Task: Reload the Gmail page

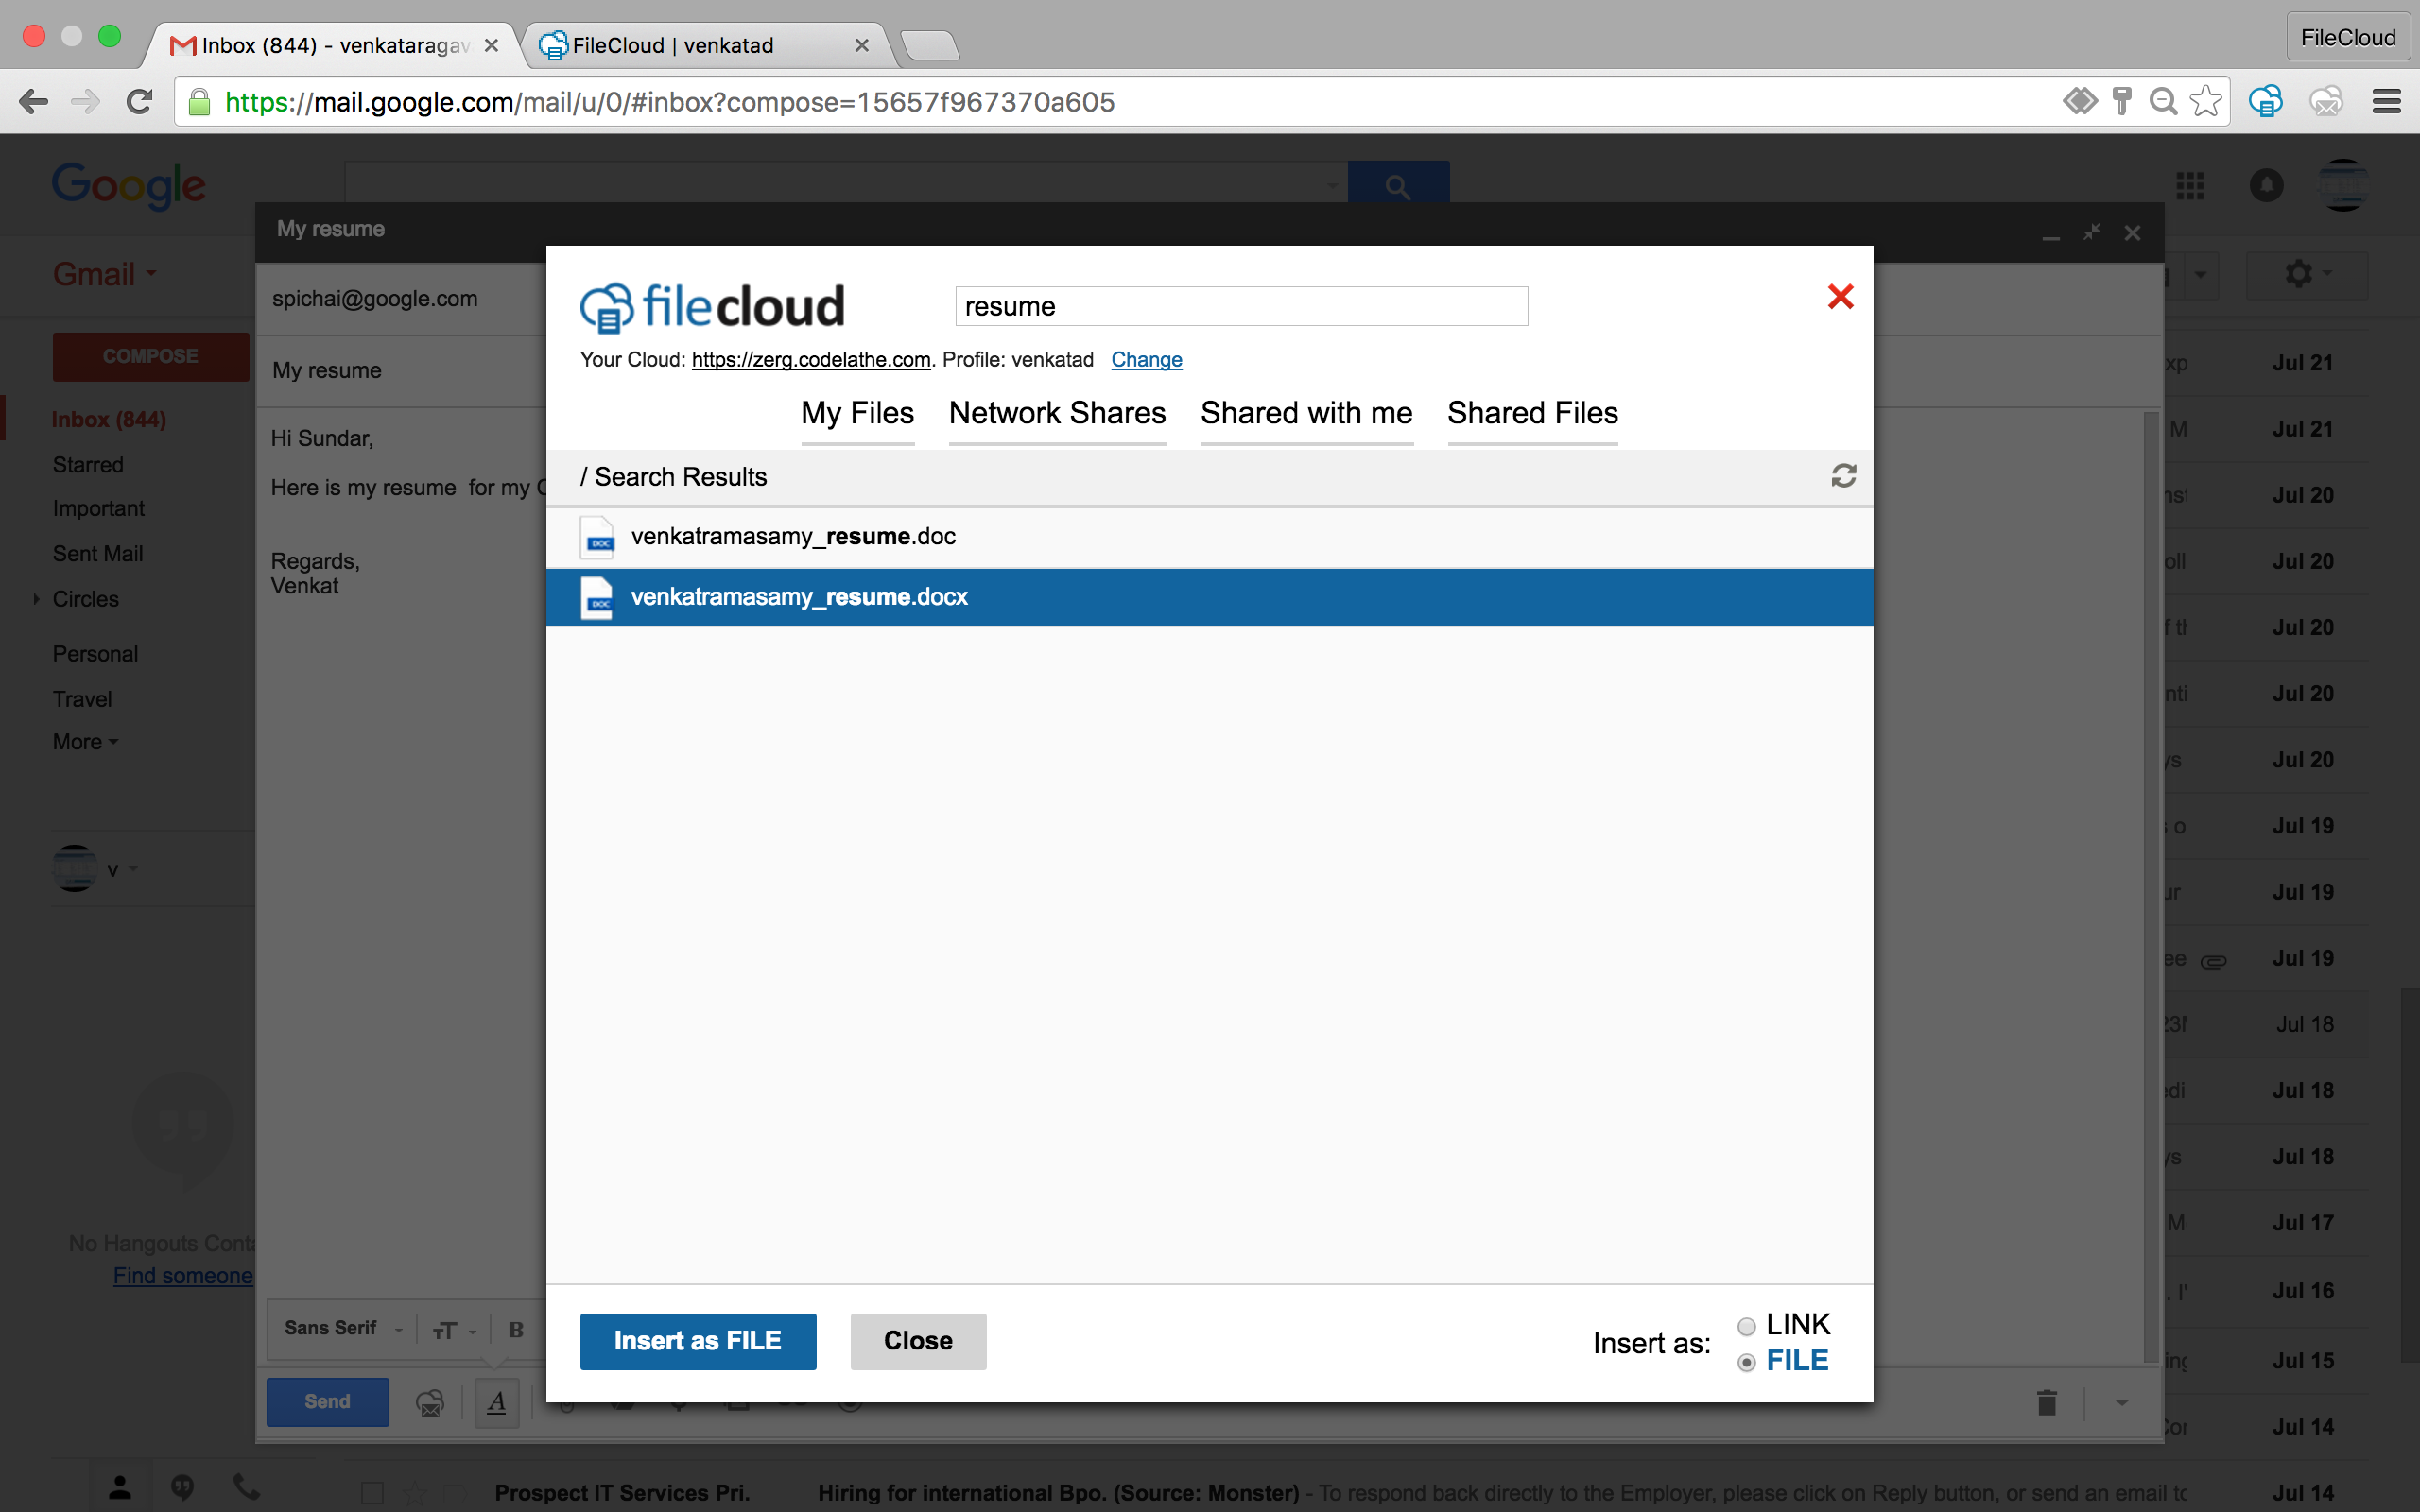Action: [x=139, y=101]
